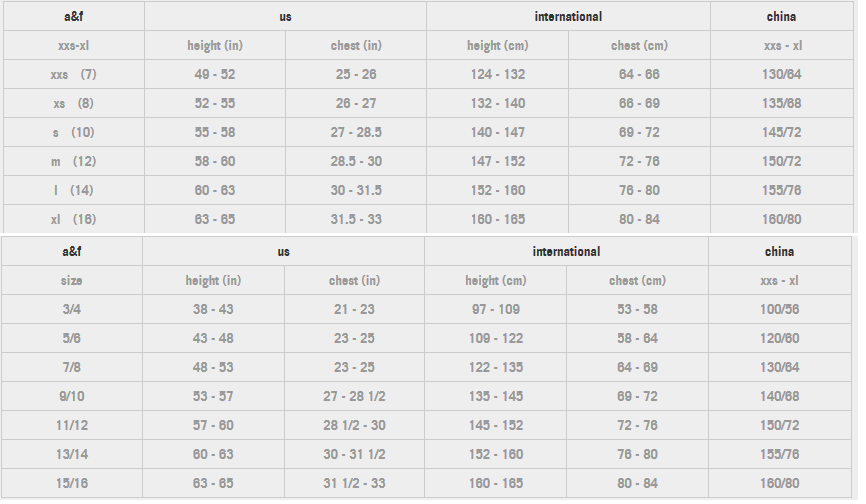
Task: Click the 27 - 28.5 chest cell
Action: pos(356,133)
